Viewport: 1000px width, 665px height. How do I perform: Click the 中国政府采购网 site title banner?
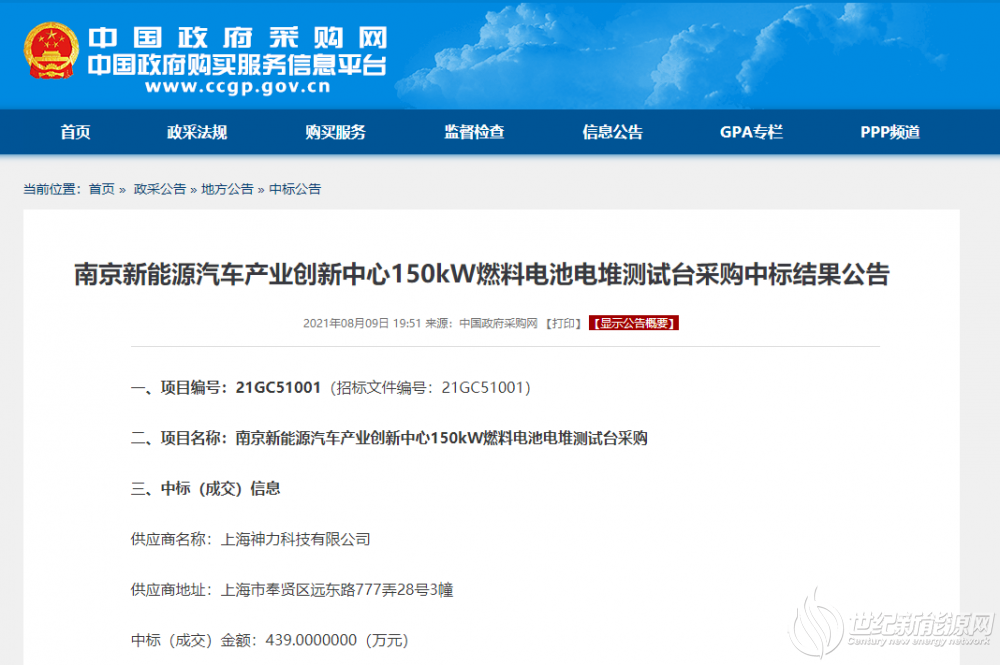click(x=237, y=39)
